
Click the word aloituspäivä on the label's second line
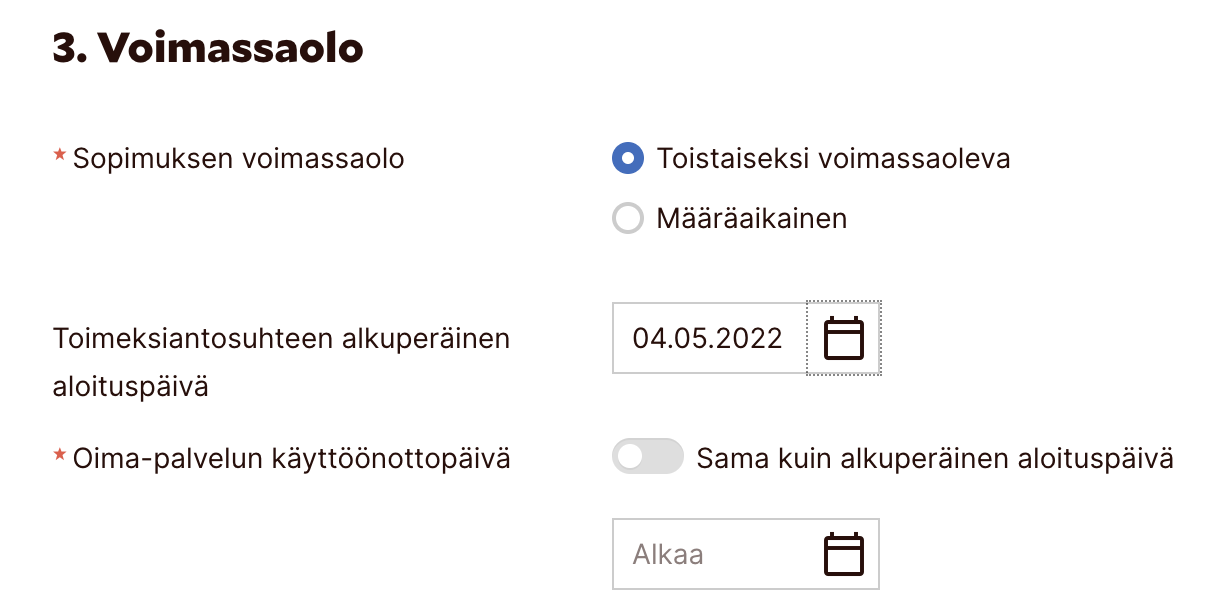click(x=130, y=387)
